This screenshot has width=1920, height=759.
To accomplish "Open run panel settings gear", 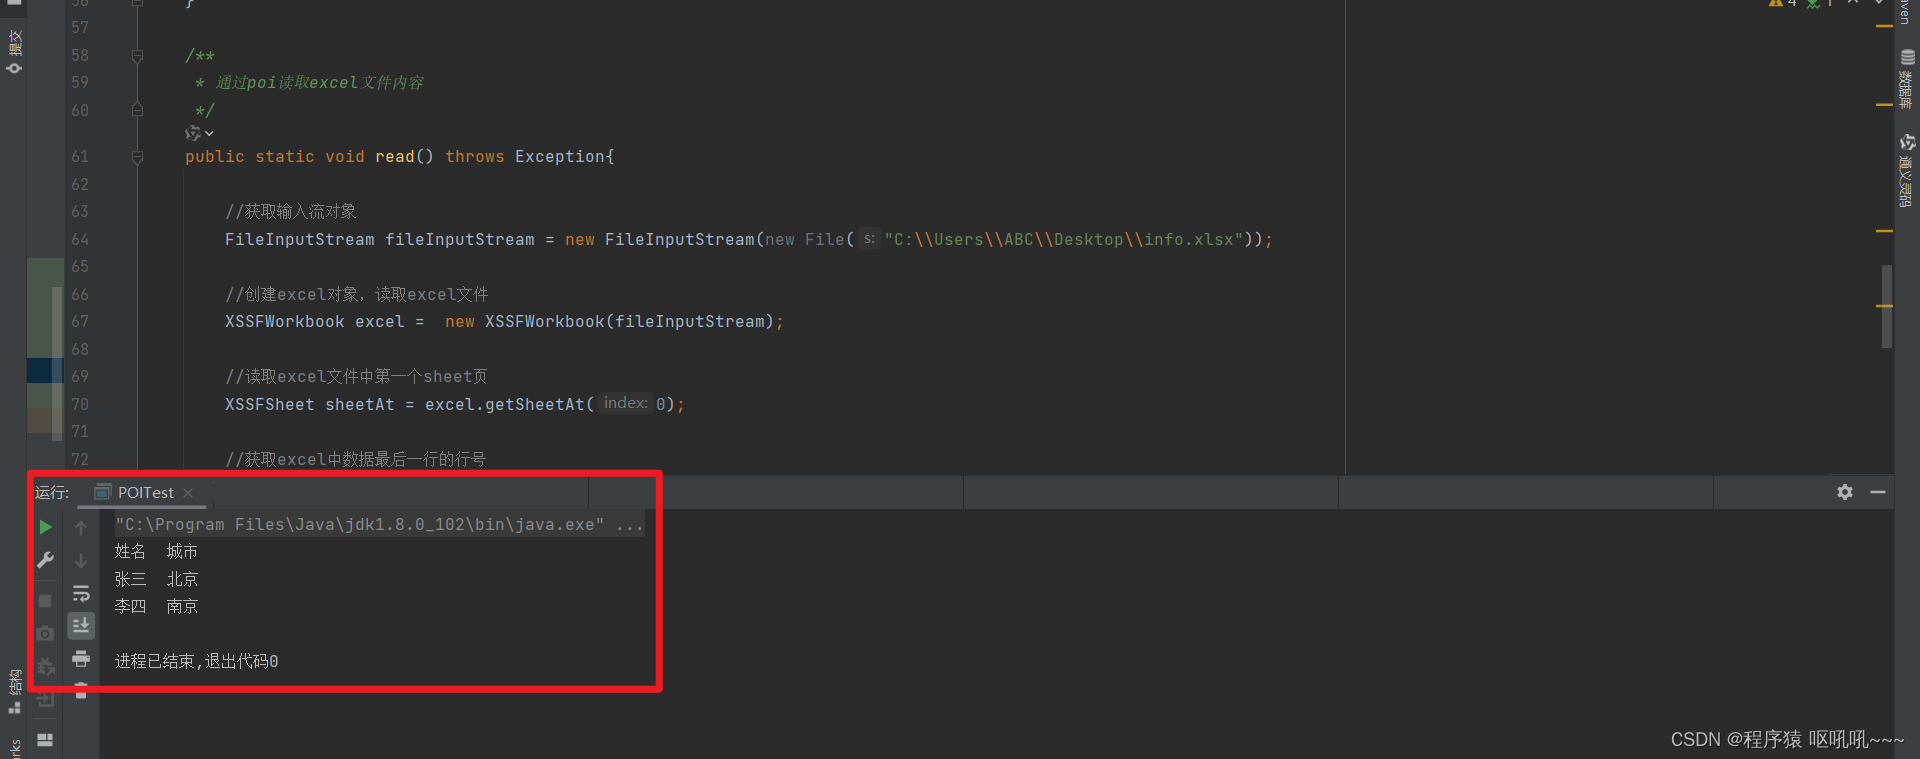I will pos(1845,492).
